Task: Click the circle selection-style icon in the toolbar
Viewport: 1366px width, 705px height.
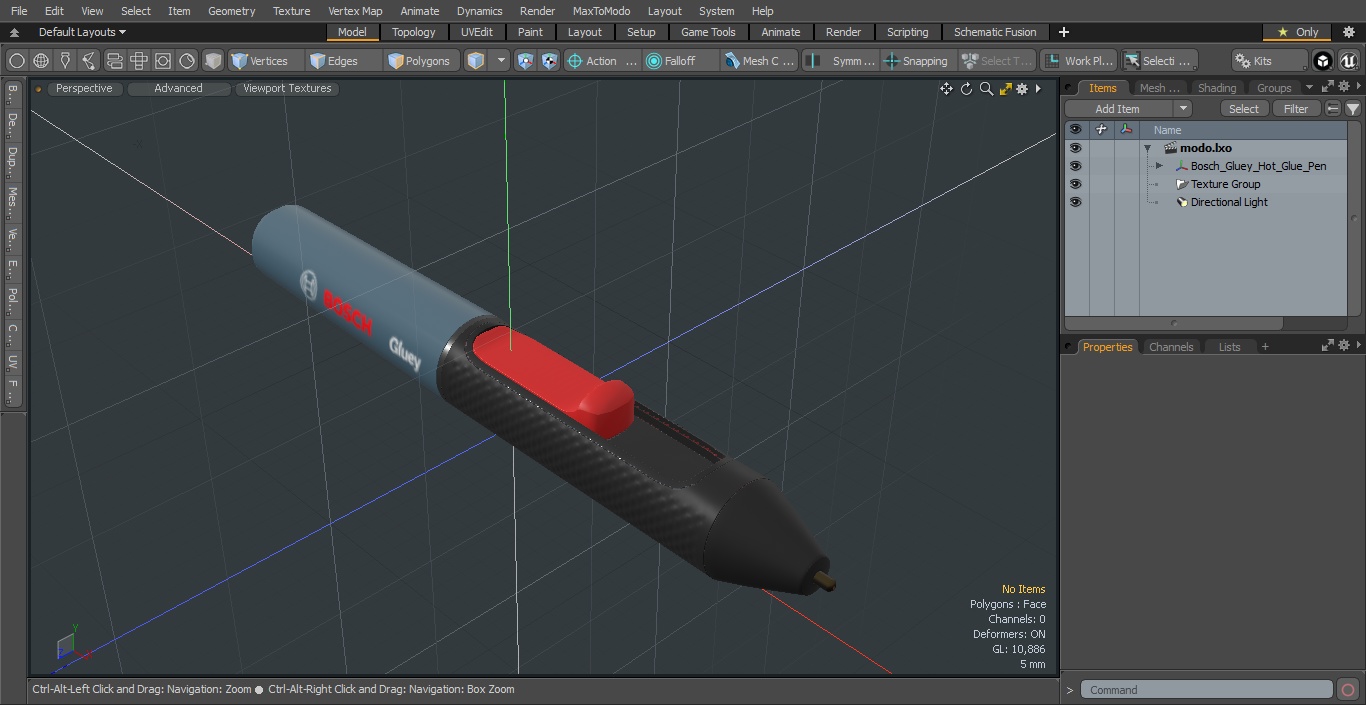Action: pyautogui.click(x=16, y=61)
